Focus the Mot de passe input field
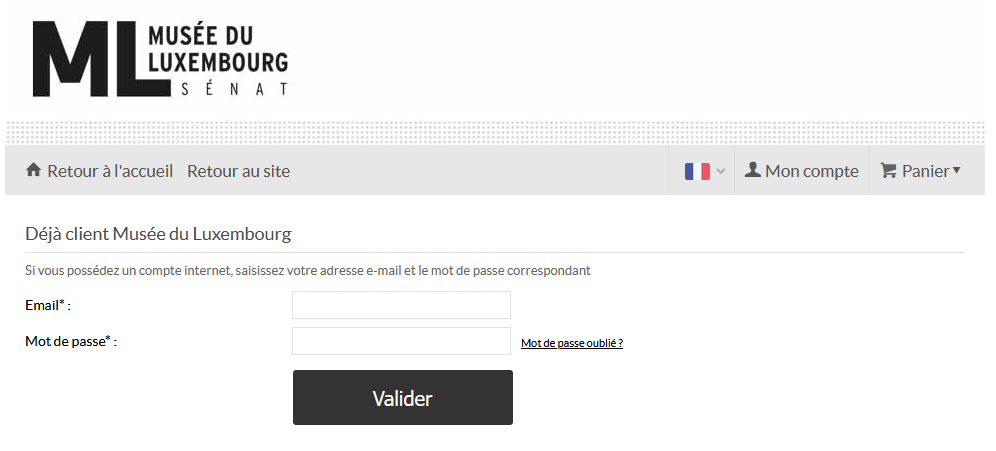The width and height of the screenshot is (996, 451). coord(401,341)
